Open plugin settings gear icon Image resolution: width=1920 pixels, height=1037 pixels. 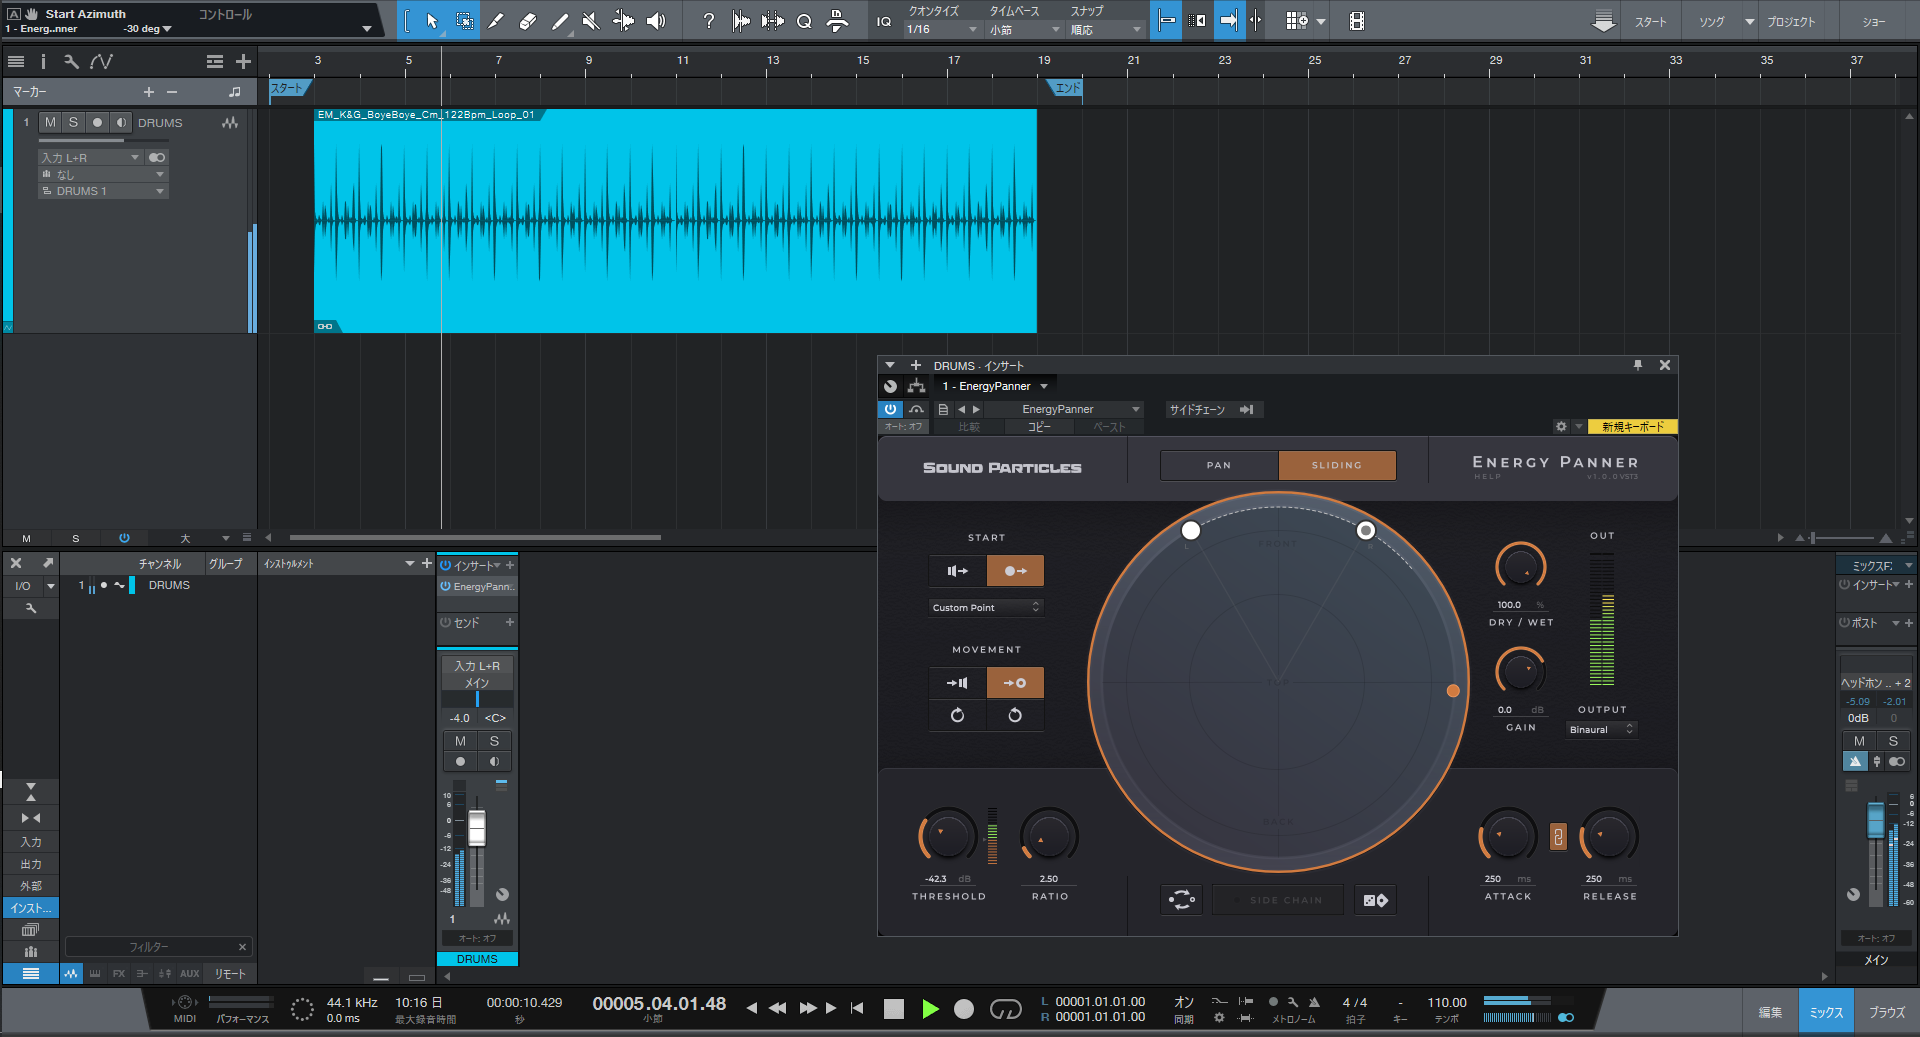coord(1561,427)
